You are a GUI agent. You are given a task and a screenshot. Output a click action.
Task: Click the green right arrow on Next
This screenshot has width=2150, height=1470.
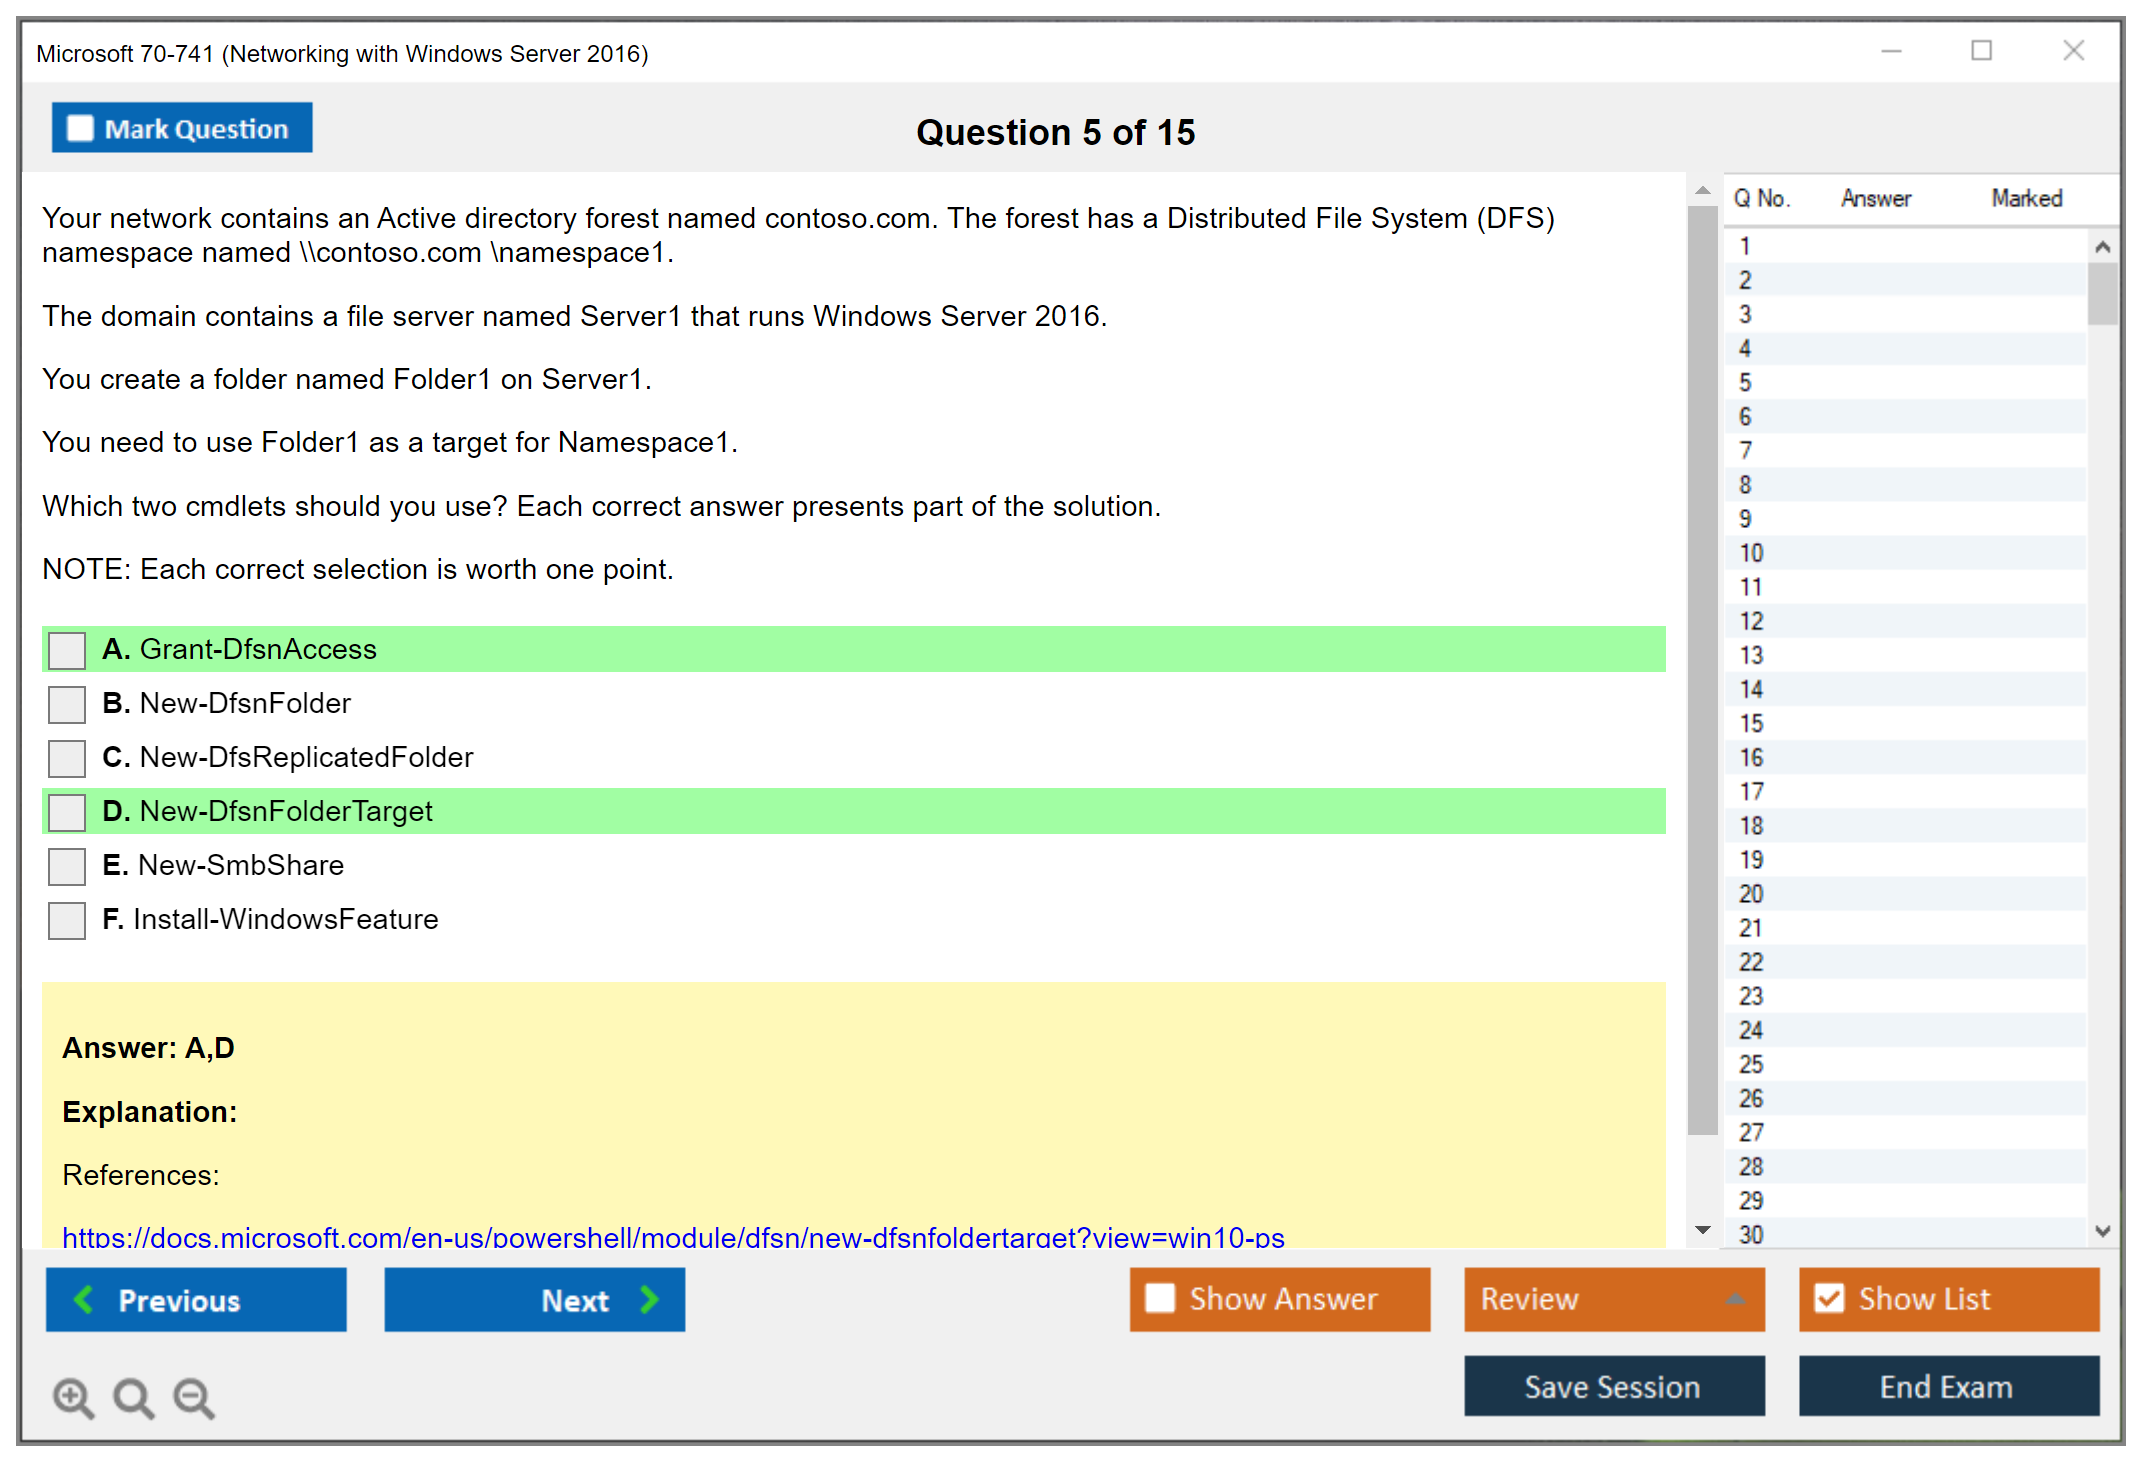click(649, 1299)
